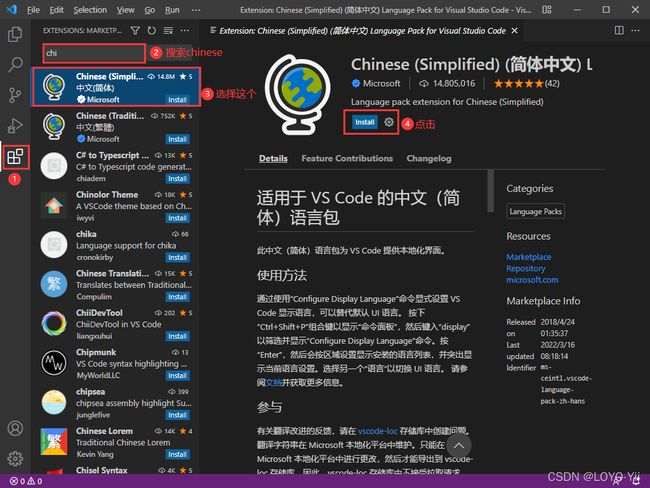
Task: Install the chika language support extension
Action: tap(177, 257)
